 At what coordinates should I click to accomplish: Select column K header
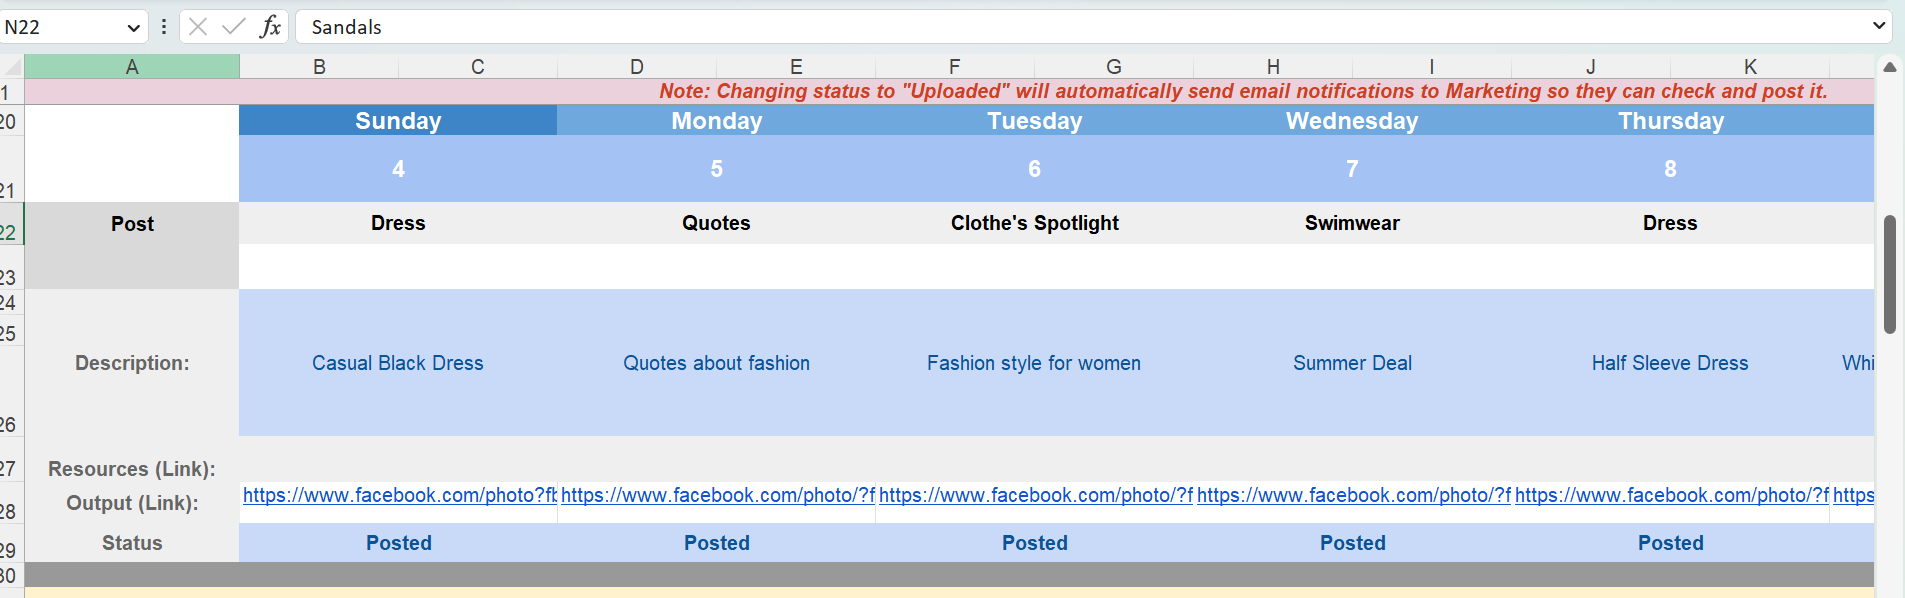tap(1750, 67)
